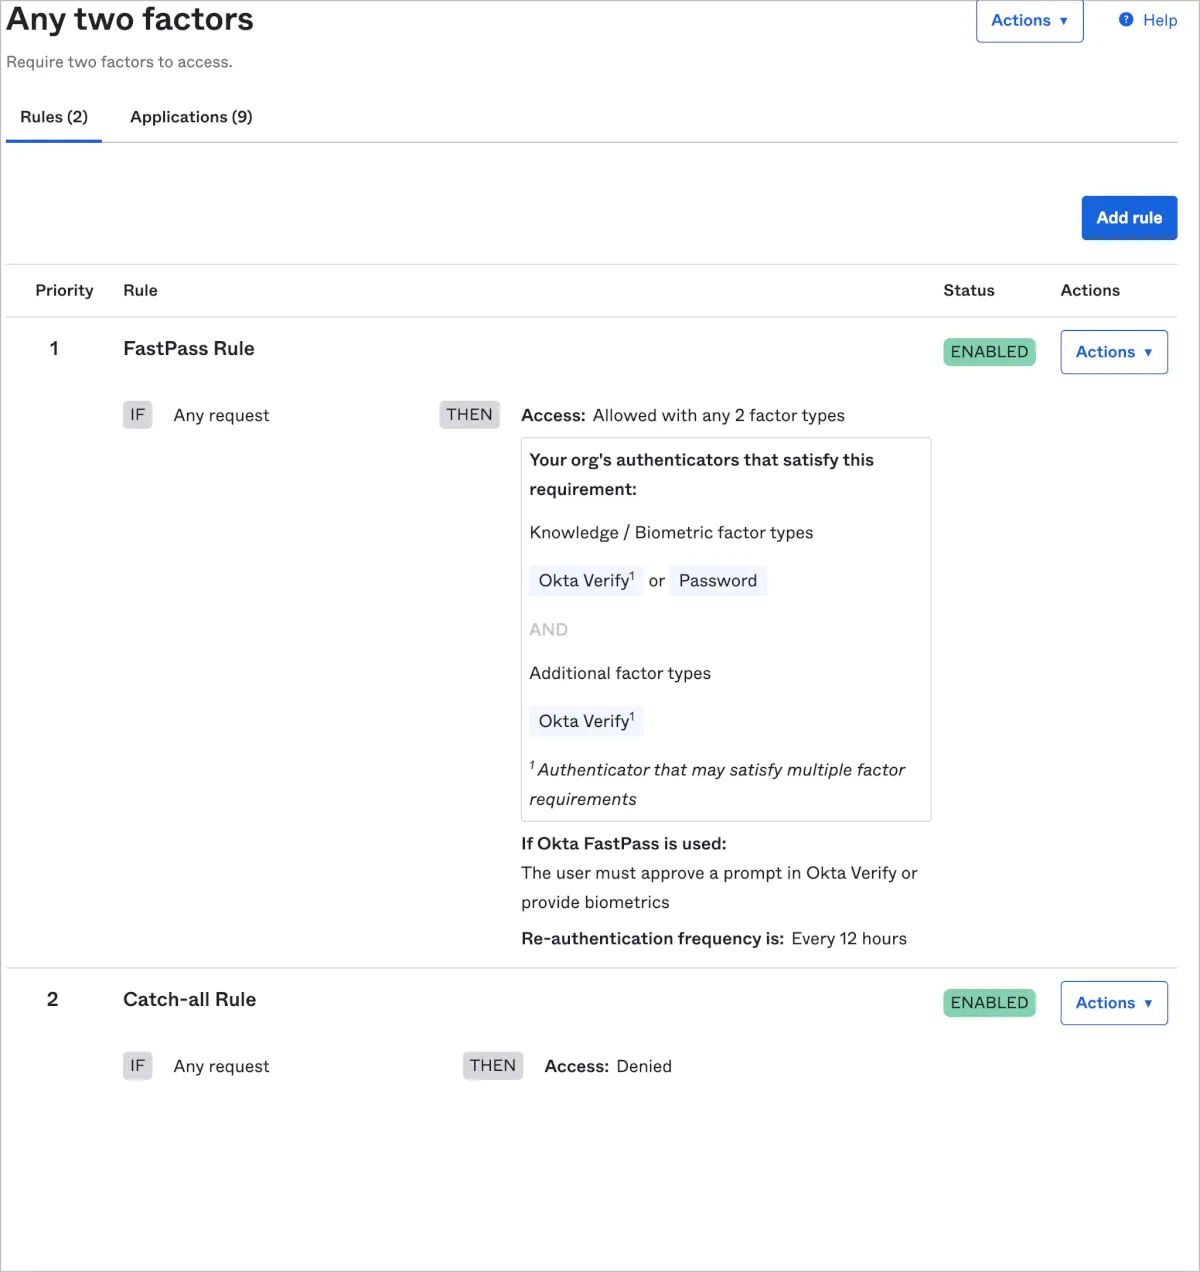Click the Help link

[x=1159, y=20]
